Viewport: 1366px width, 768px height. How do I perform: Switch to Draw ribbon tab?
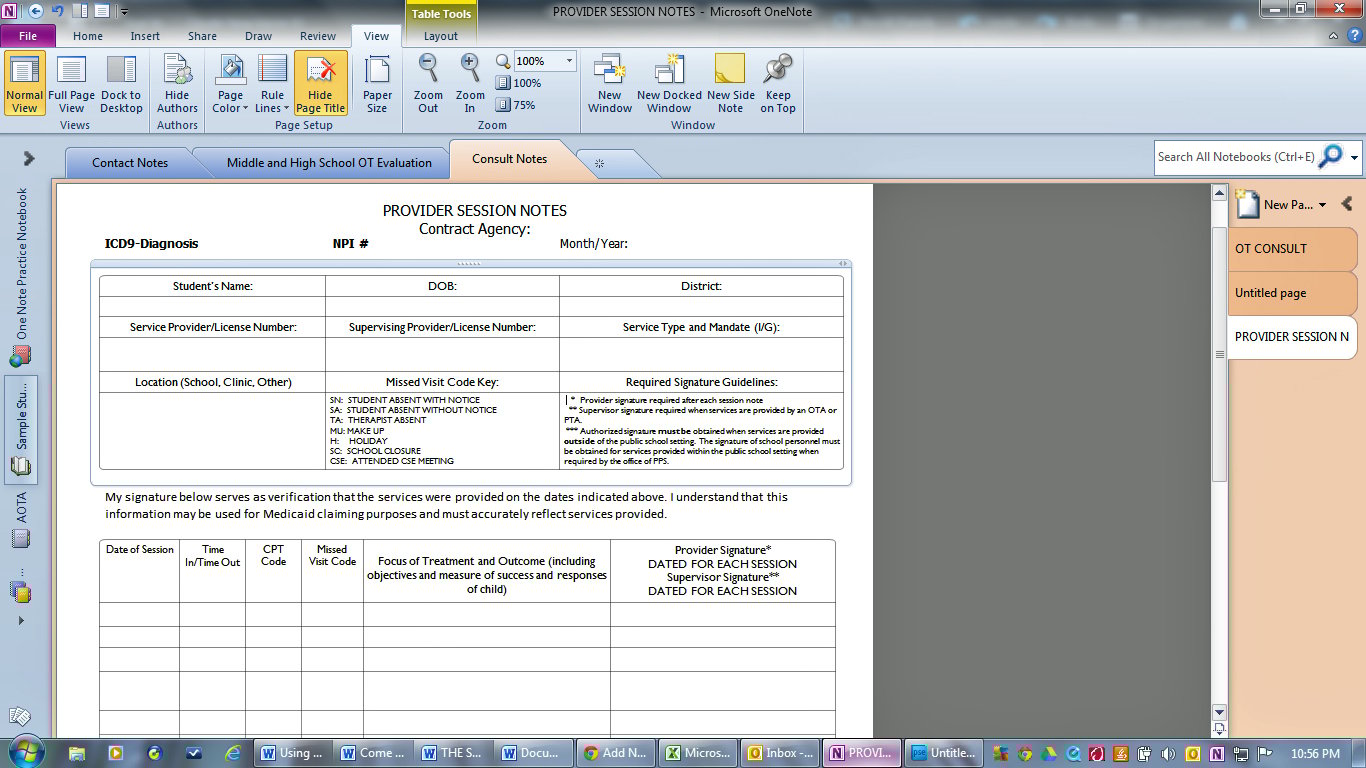pyautogui.click(x=258, y=36)
